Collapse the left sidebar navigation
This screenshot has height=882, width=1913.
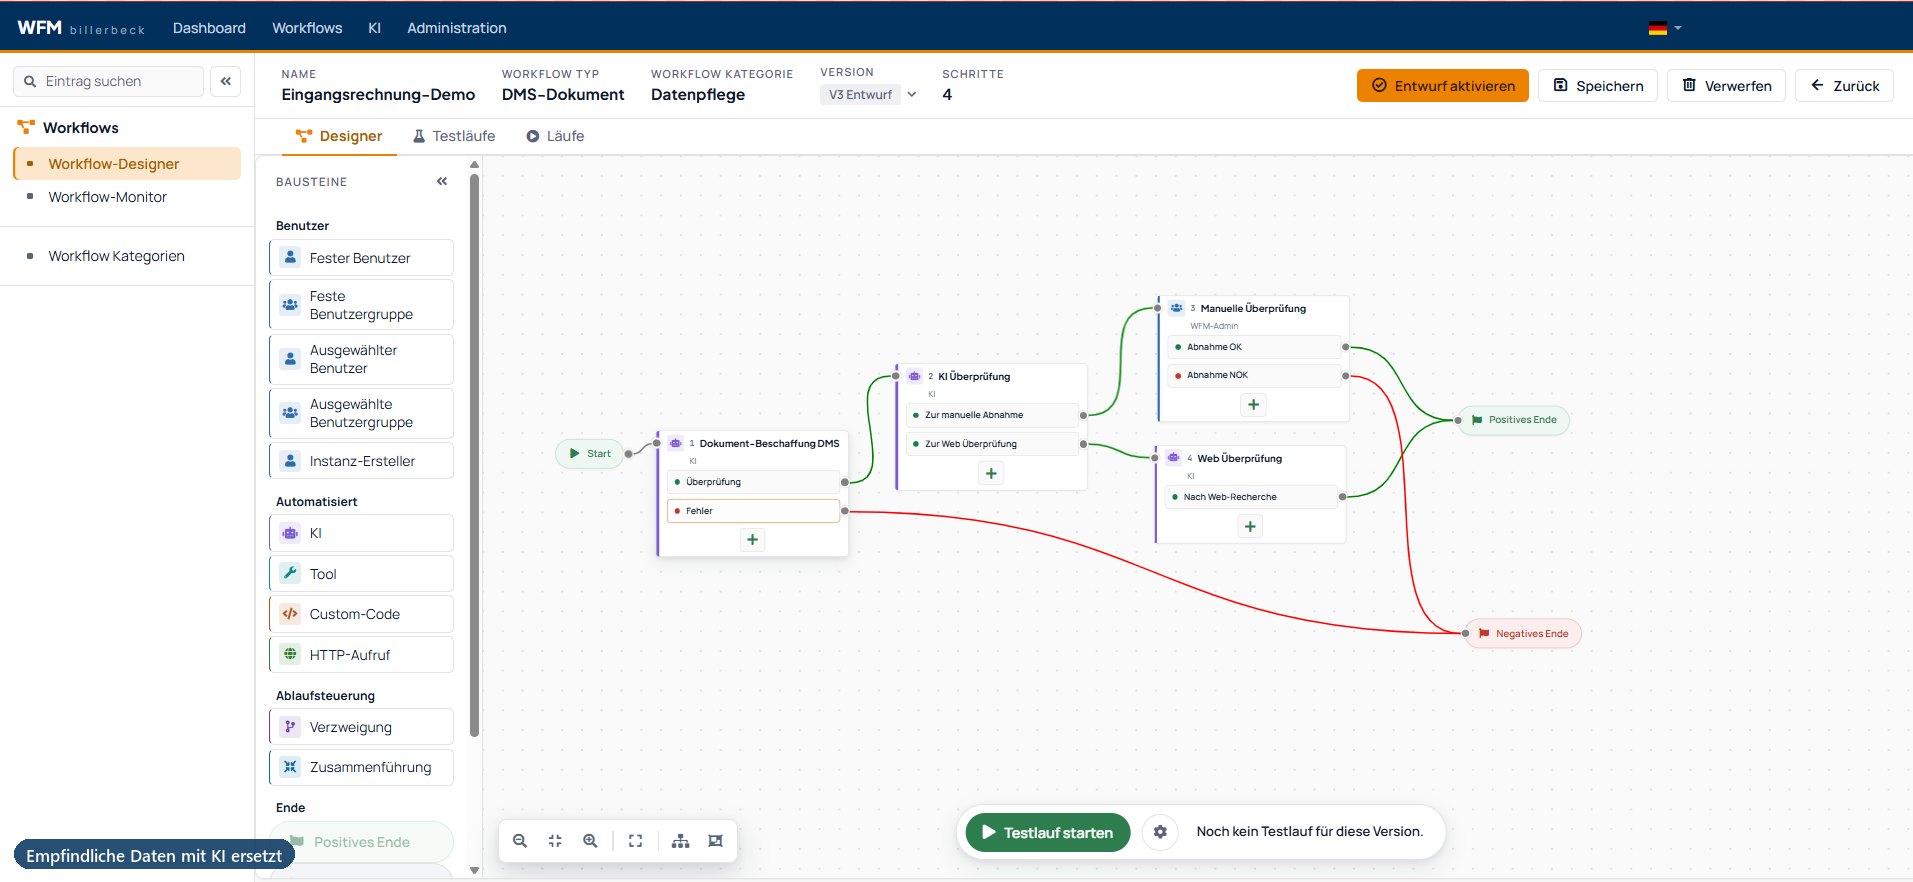226,81
